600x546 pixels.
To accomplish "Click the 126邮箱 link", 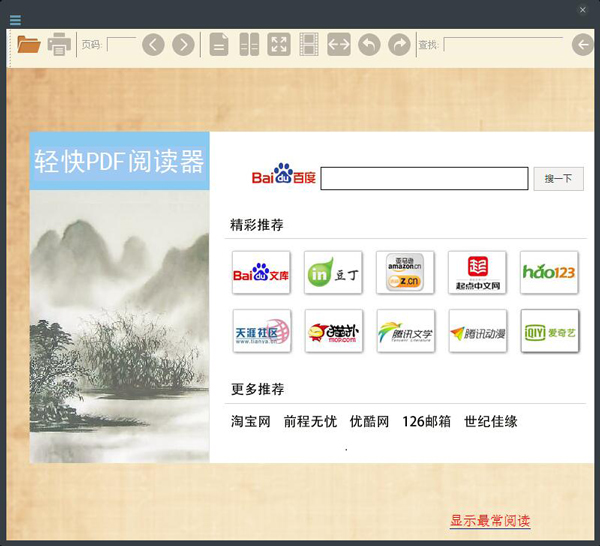I will click(x=426, y=422).
